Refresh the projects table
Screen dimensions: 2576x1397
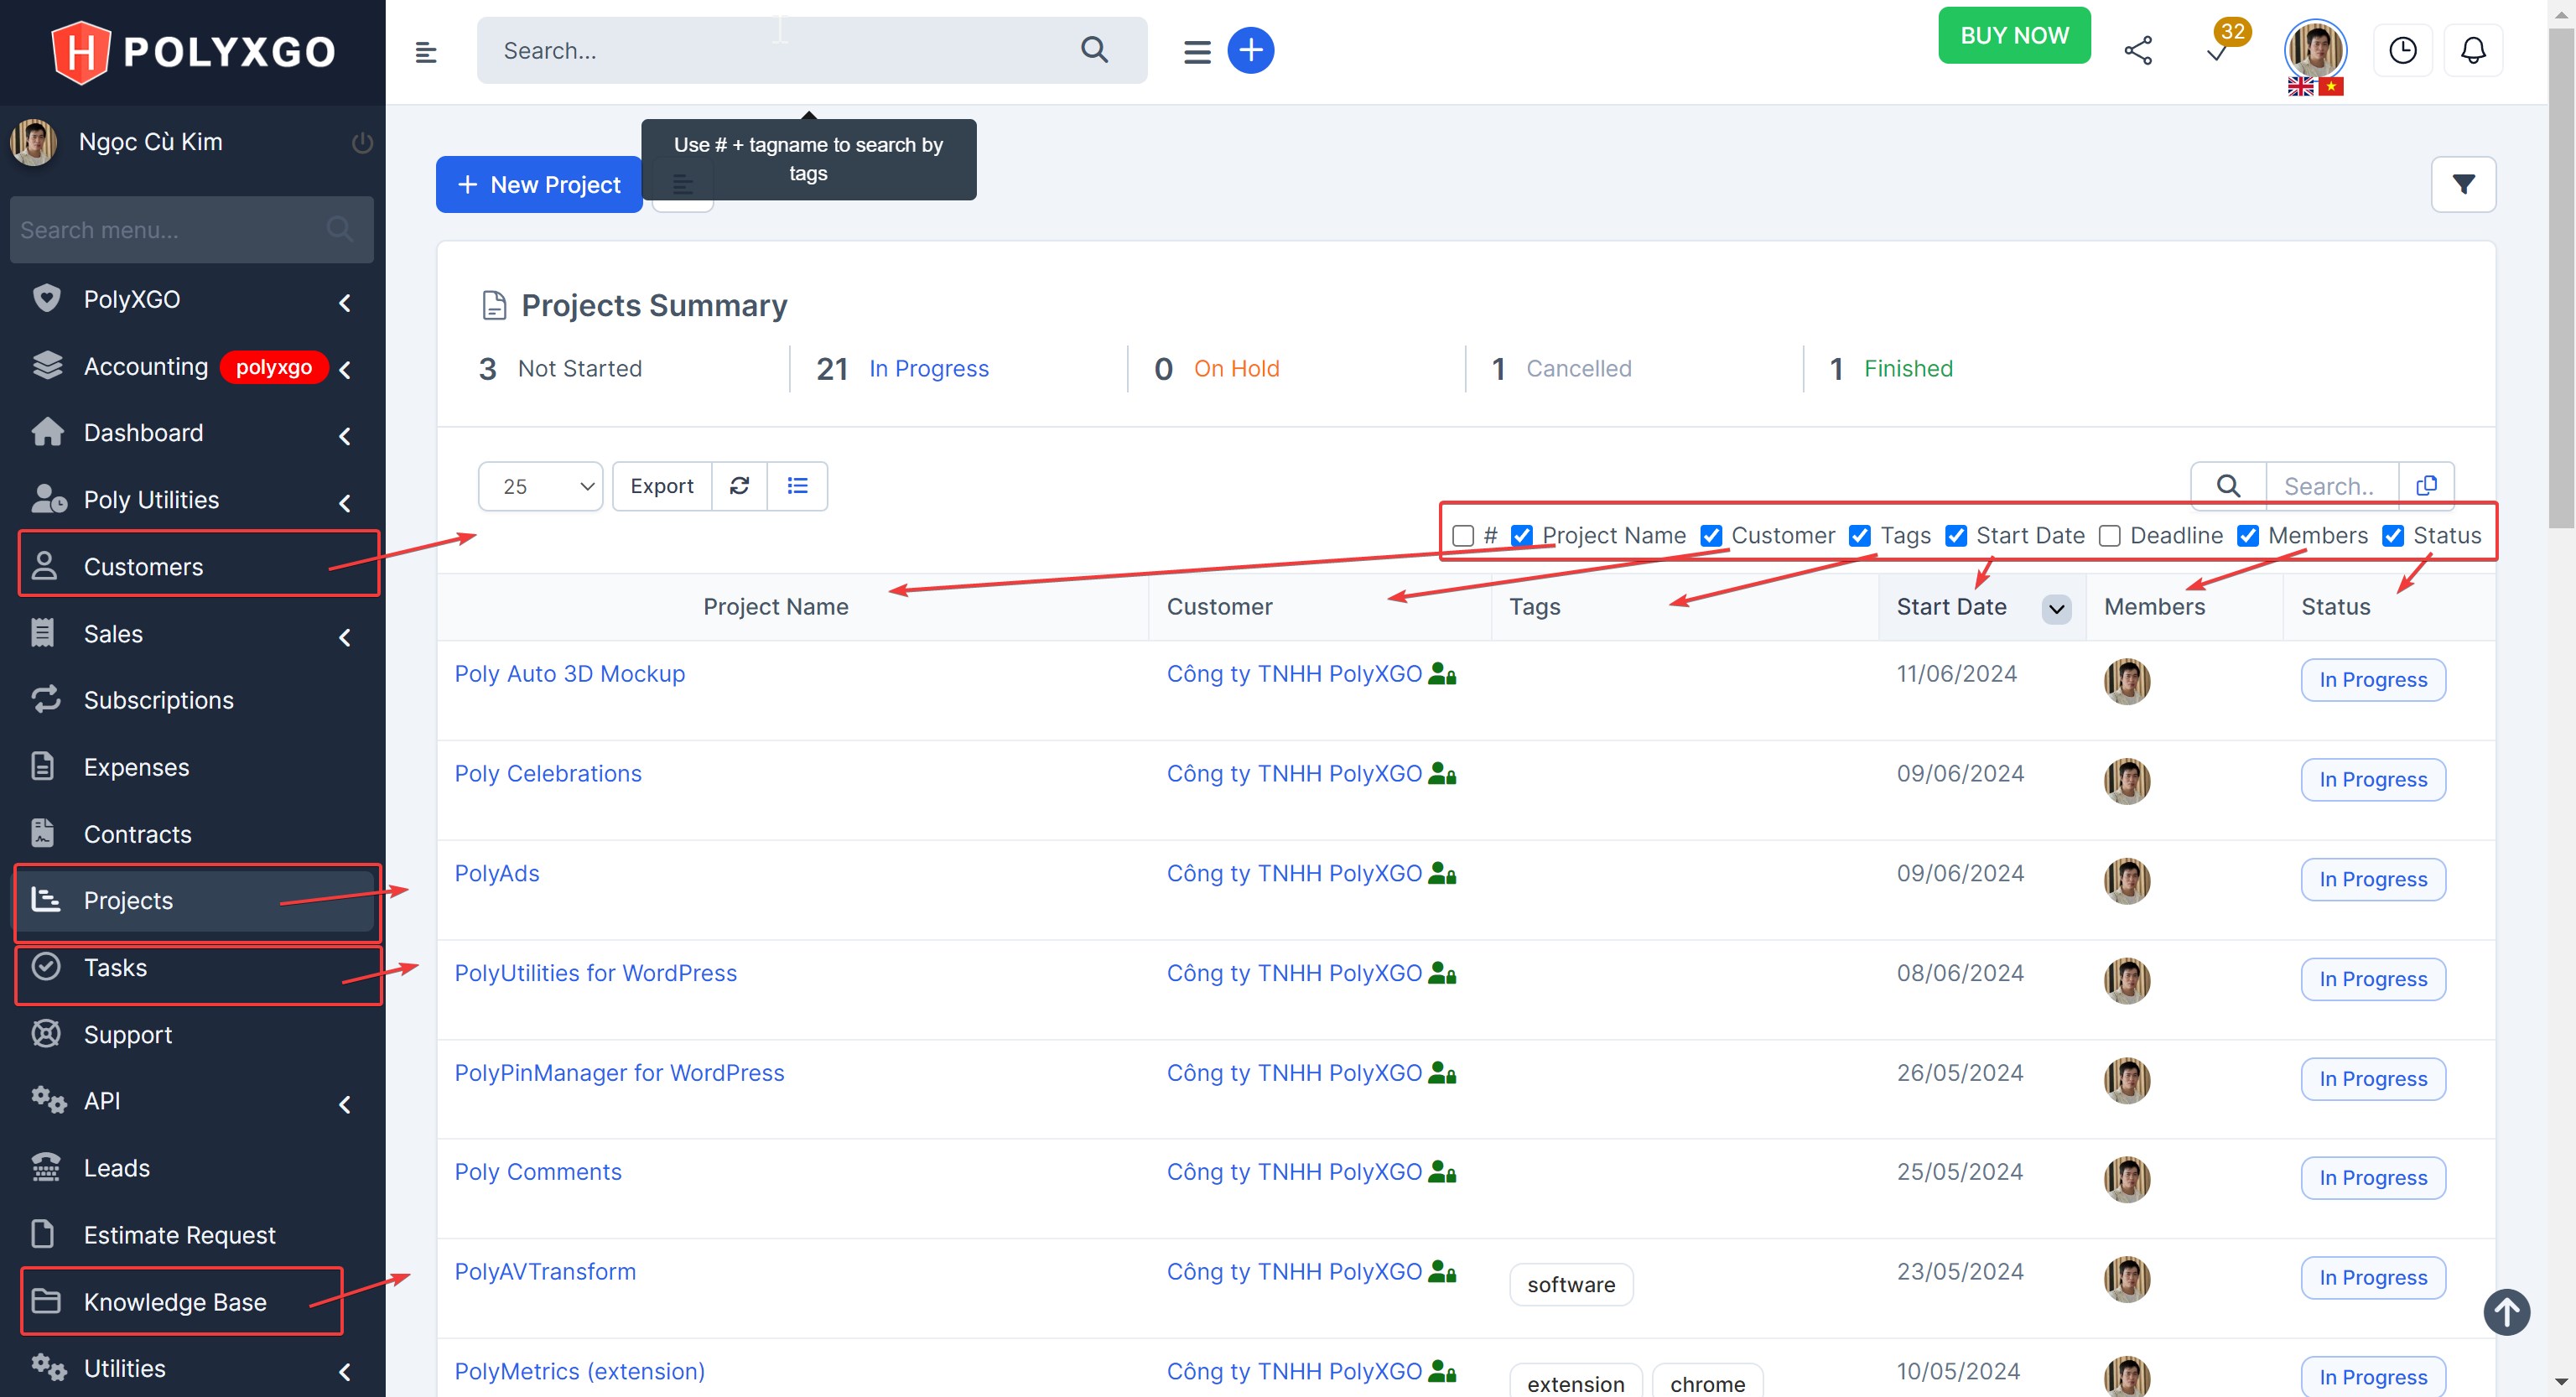(x=739, y=486)
